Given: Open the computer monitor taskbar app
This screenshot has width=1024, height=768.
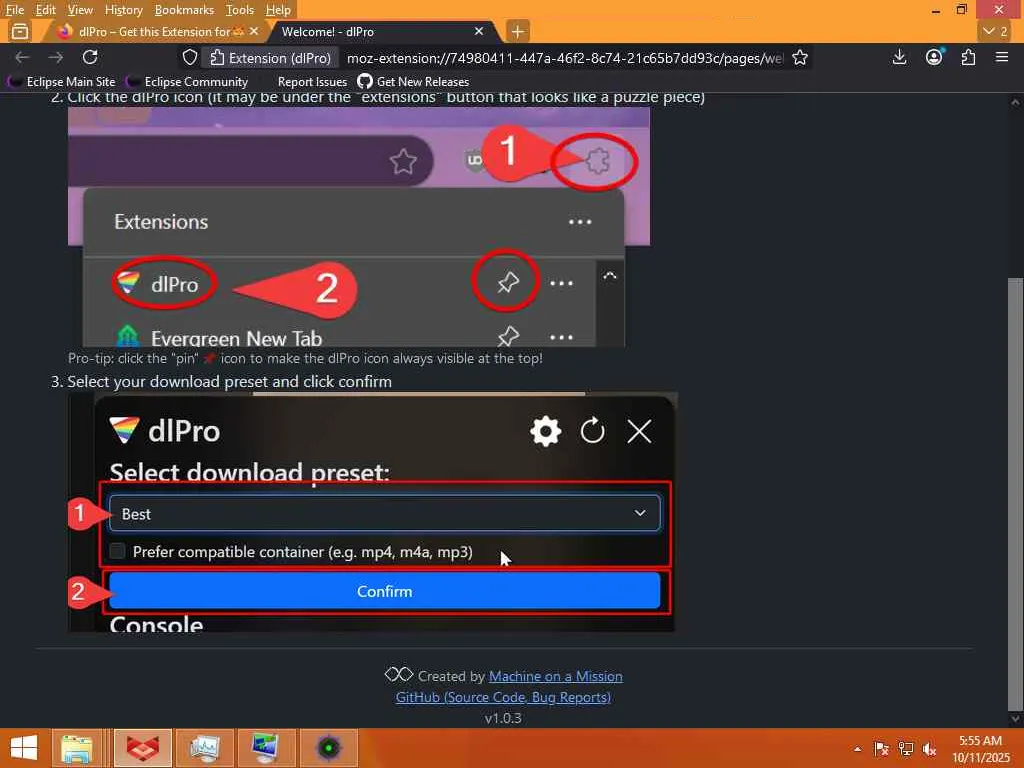Looking at the screenshot, I should point(266,748).
